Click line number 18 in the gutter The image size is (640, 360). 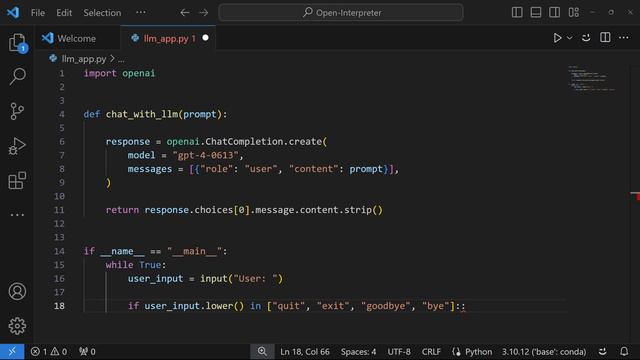59,306
